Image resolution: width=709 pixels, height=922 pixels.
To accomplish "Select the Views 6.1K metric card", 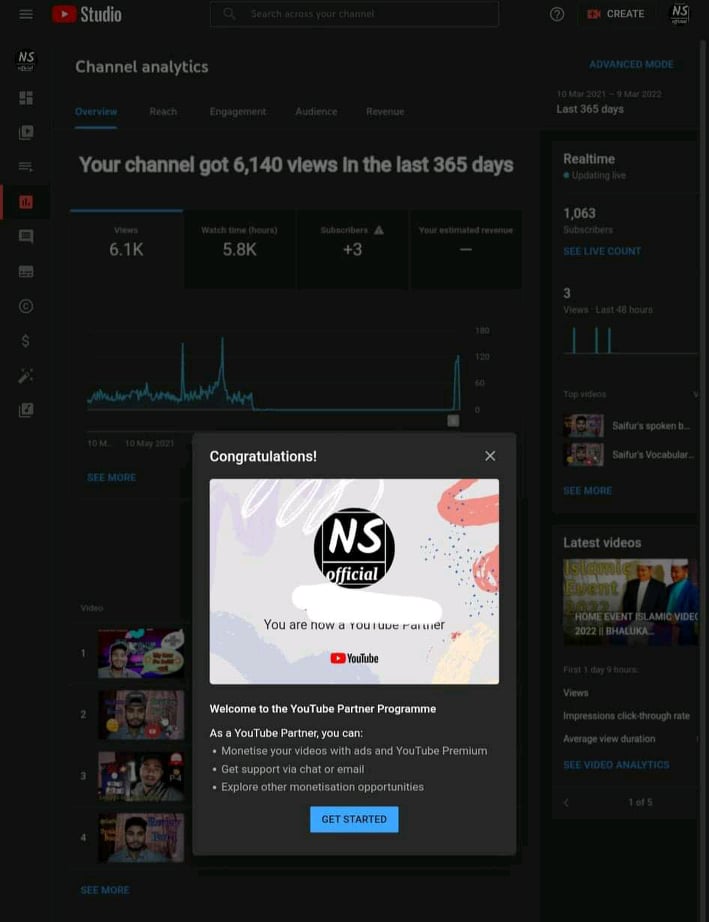I will pos(126,249).
